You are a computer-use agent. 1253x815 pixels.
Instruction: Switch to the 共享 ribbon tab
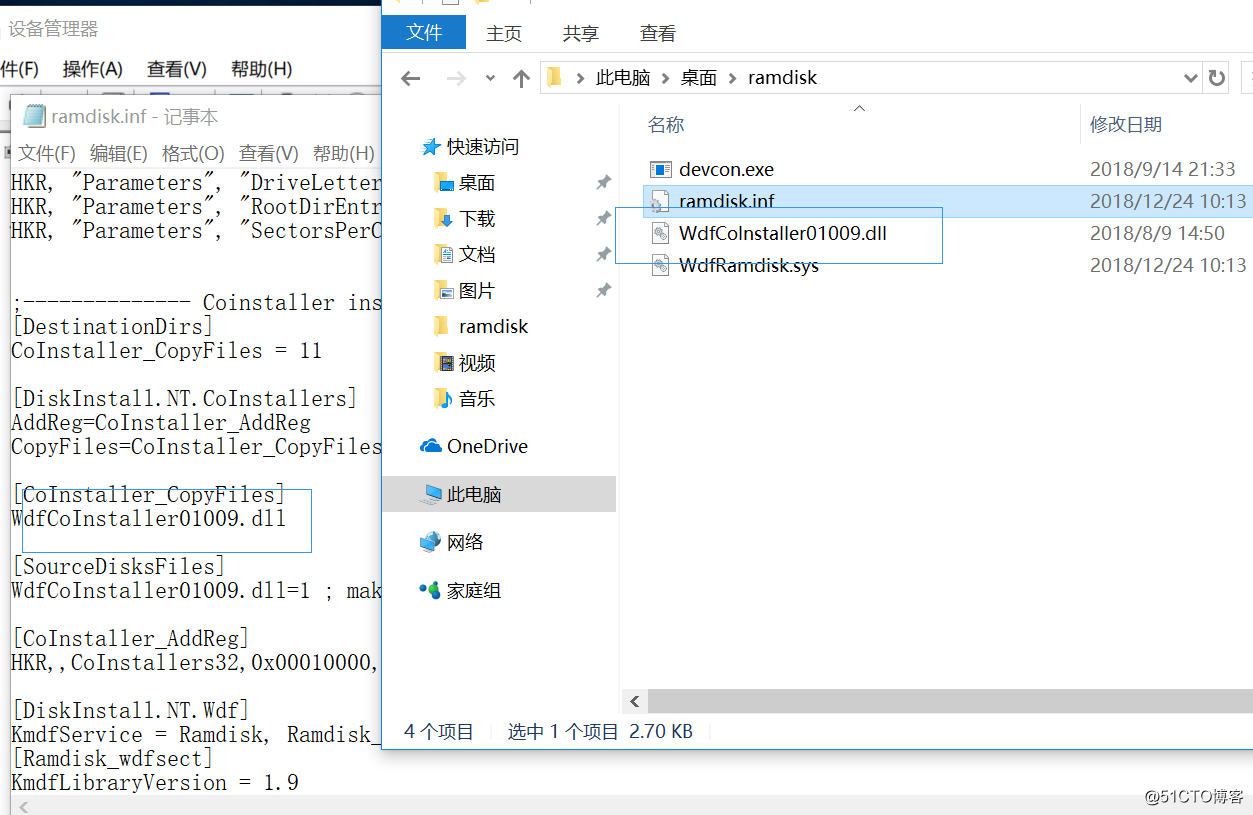(x=580, y=33)
